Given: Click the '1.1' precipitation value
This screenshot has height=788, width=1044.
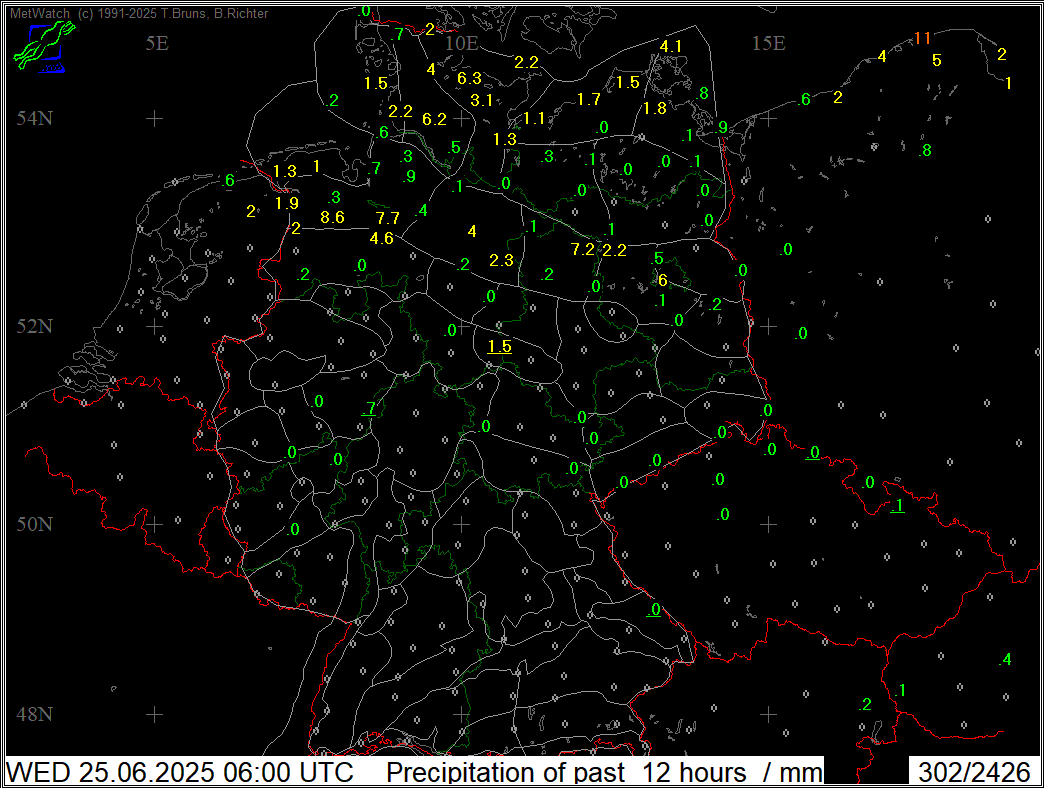Looking at the screenshot, I should tap(533, 118).
